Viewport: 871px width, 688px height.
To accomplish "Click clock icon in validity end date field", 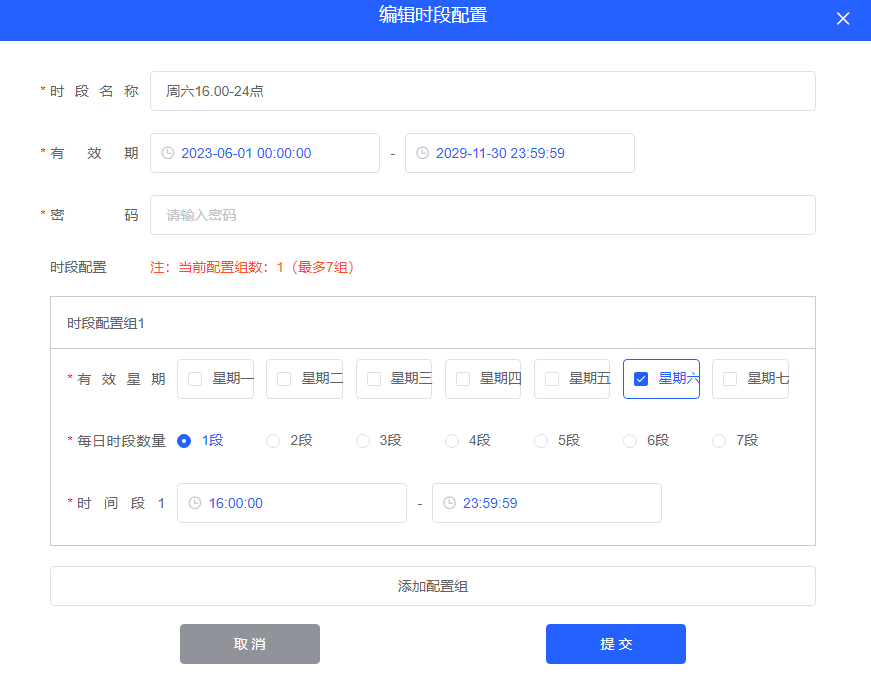I will [x=422, y=153].
